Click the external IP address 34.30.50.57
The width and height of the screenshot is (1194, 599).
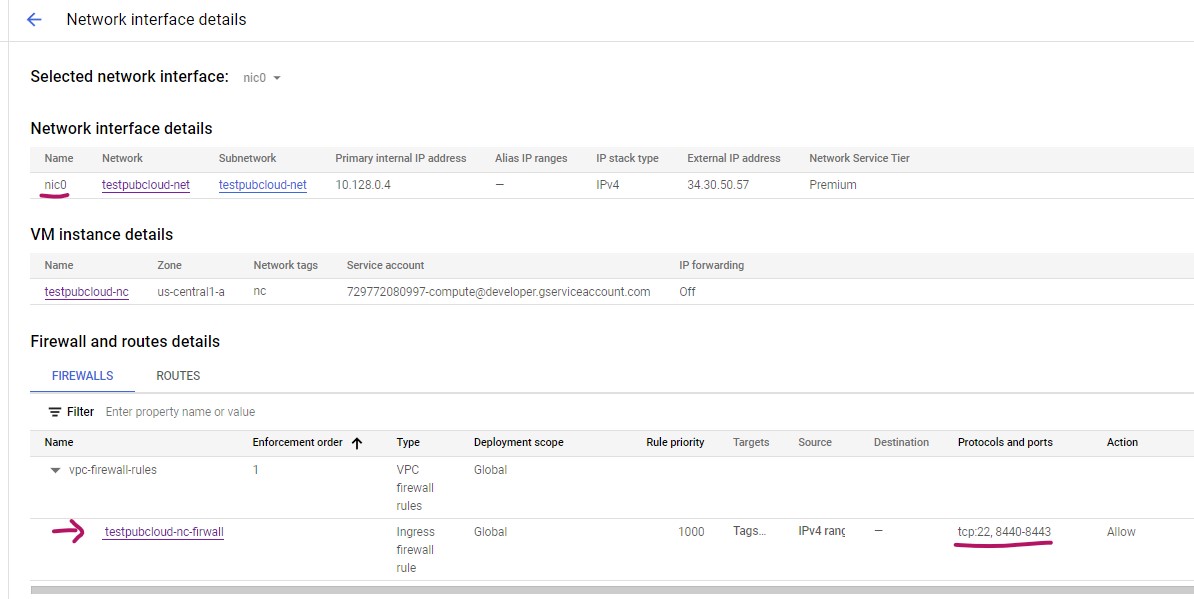point(718,185)
